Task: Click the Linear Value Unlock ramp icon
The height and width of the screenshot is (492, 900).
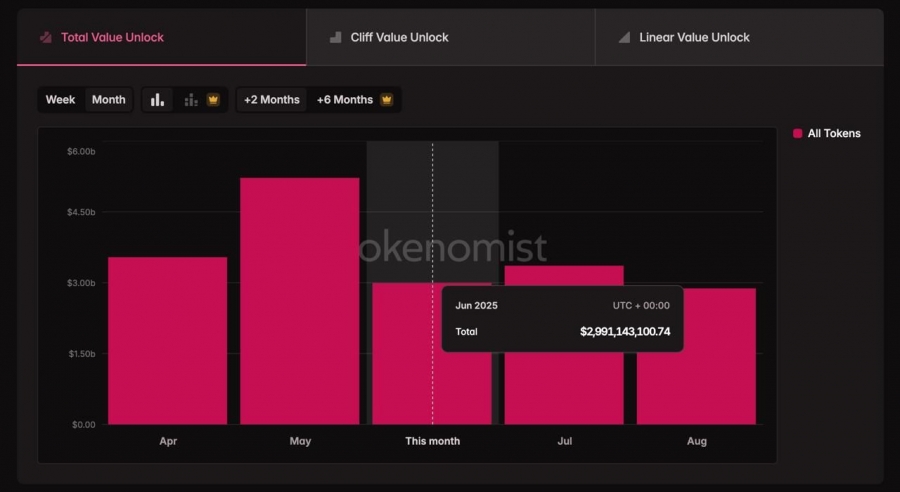Action: 624,37
